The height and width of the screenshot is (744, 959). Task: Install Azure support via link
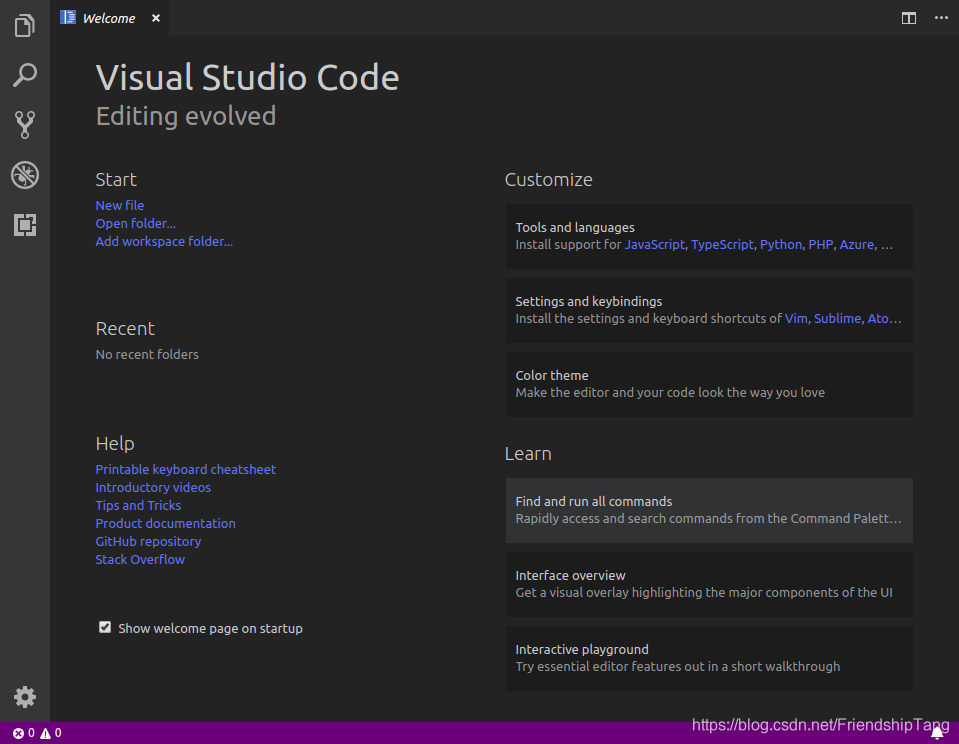pyautogui.click(x=856, y=245)
